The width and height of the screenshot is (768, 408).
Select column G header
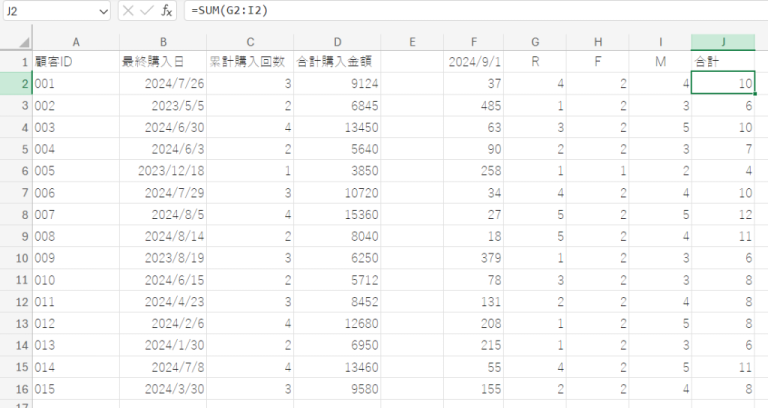tap(535, 41)
